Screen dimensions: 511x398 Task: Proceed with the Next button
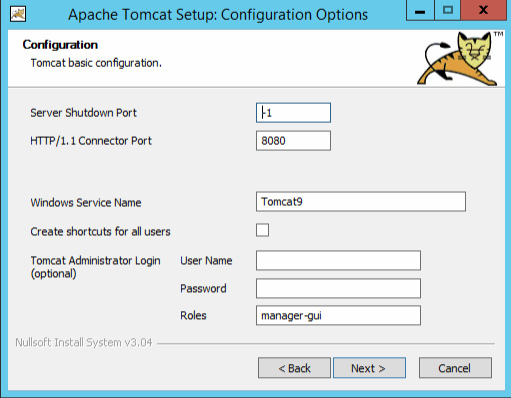pos(369,368)
